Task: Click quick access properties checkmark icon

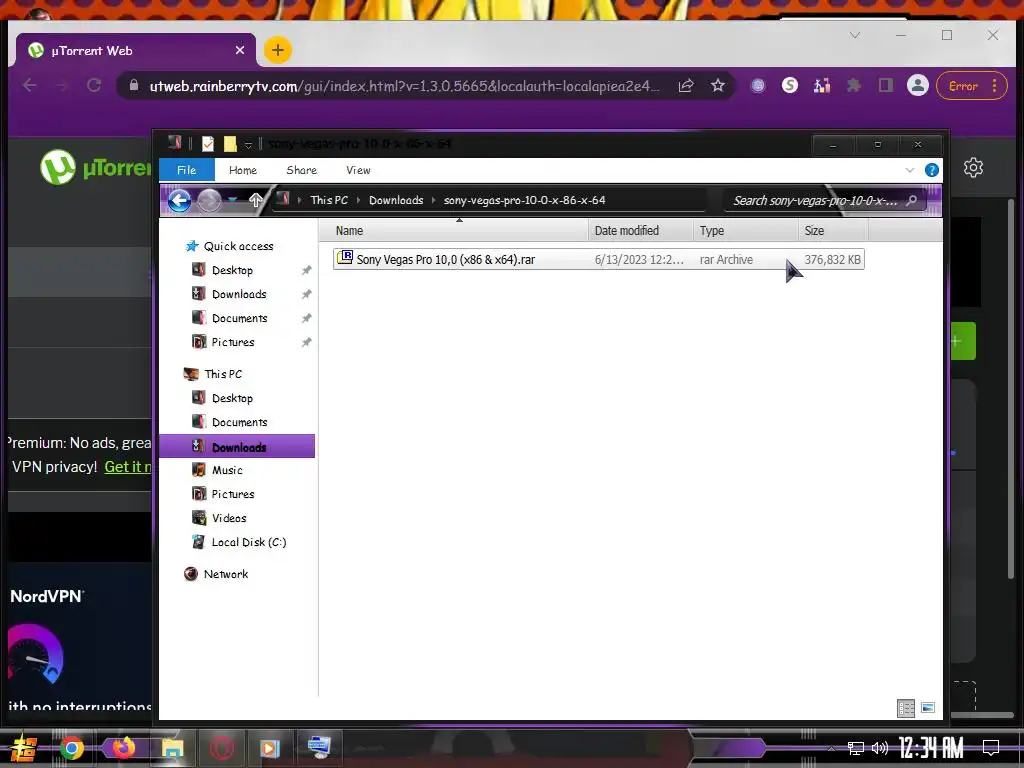Action: pos(208,144)
